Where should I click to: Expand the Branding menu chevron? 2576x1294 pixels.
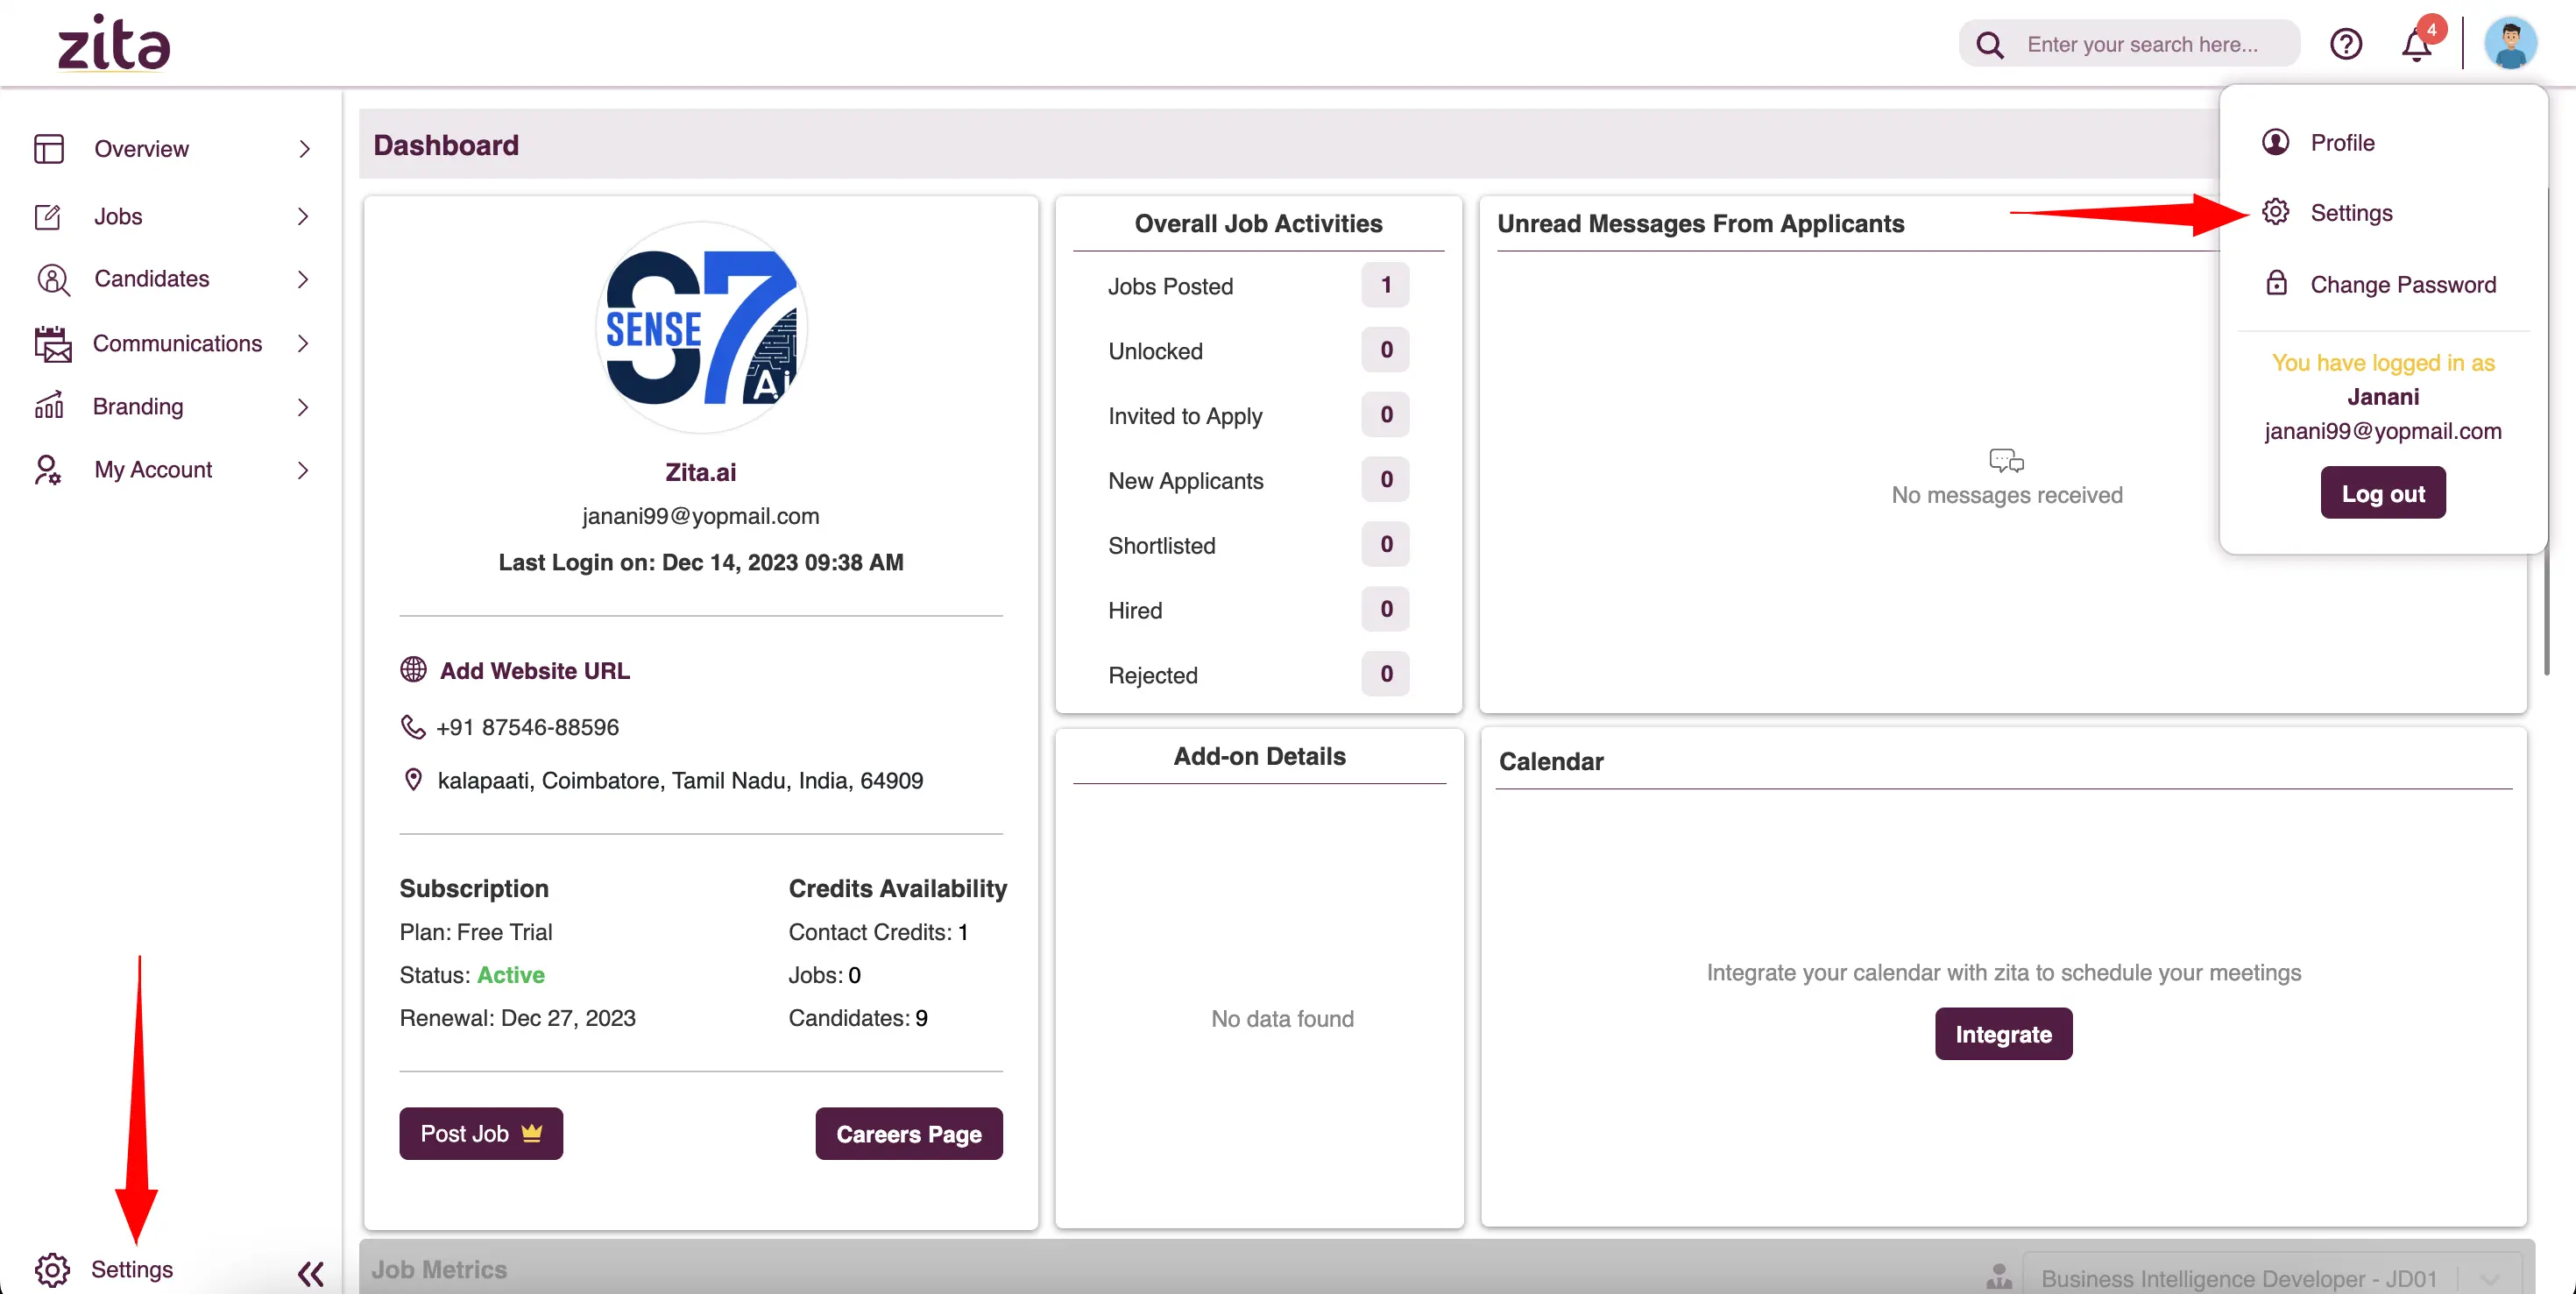point(303,407)
